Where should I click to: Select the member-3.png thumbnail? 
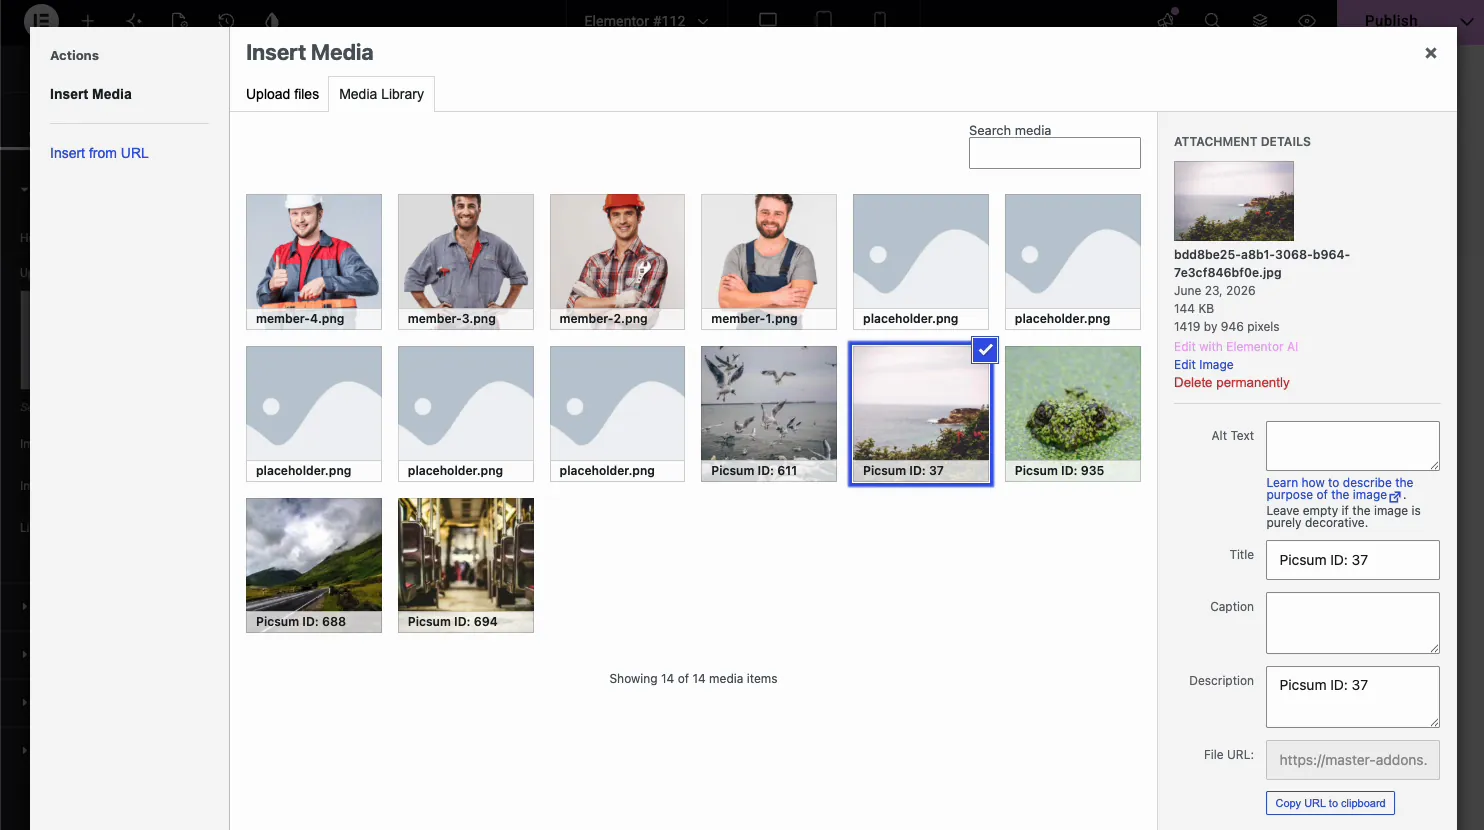point(466,262)
